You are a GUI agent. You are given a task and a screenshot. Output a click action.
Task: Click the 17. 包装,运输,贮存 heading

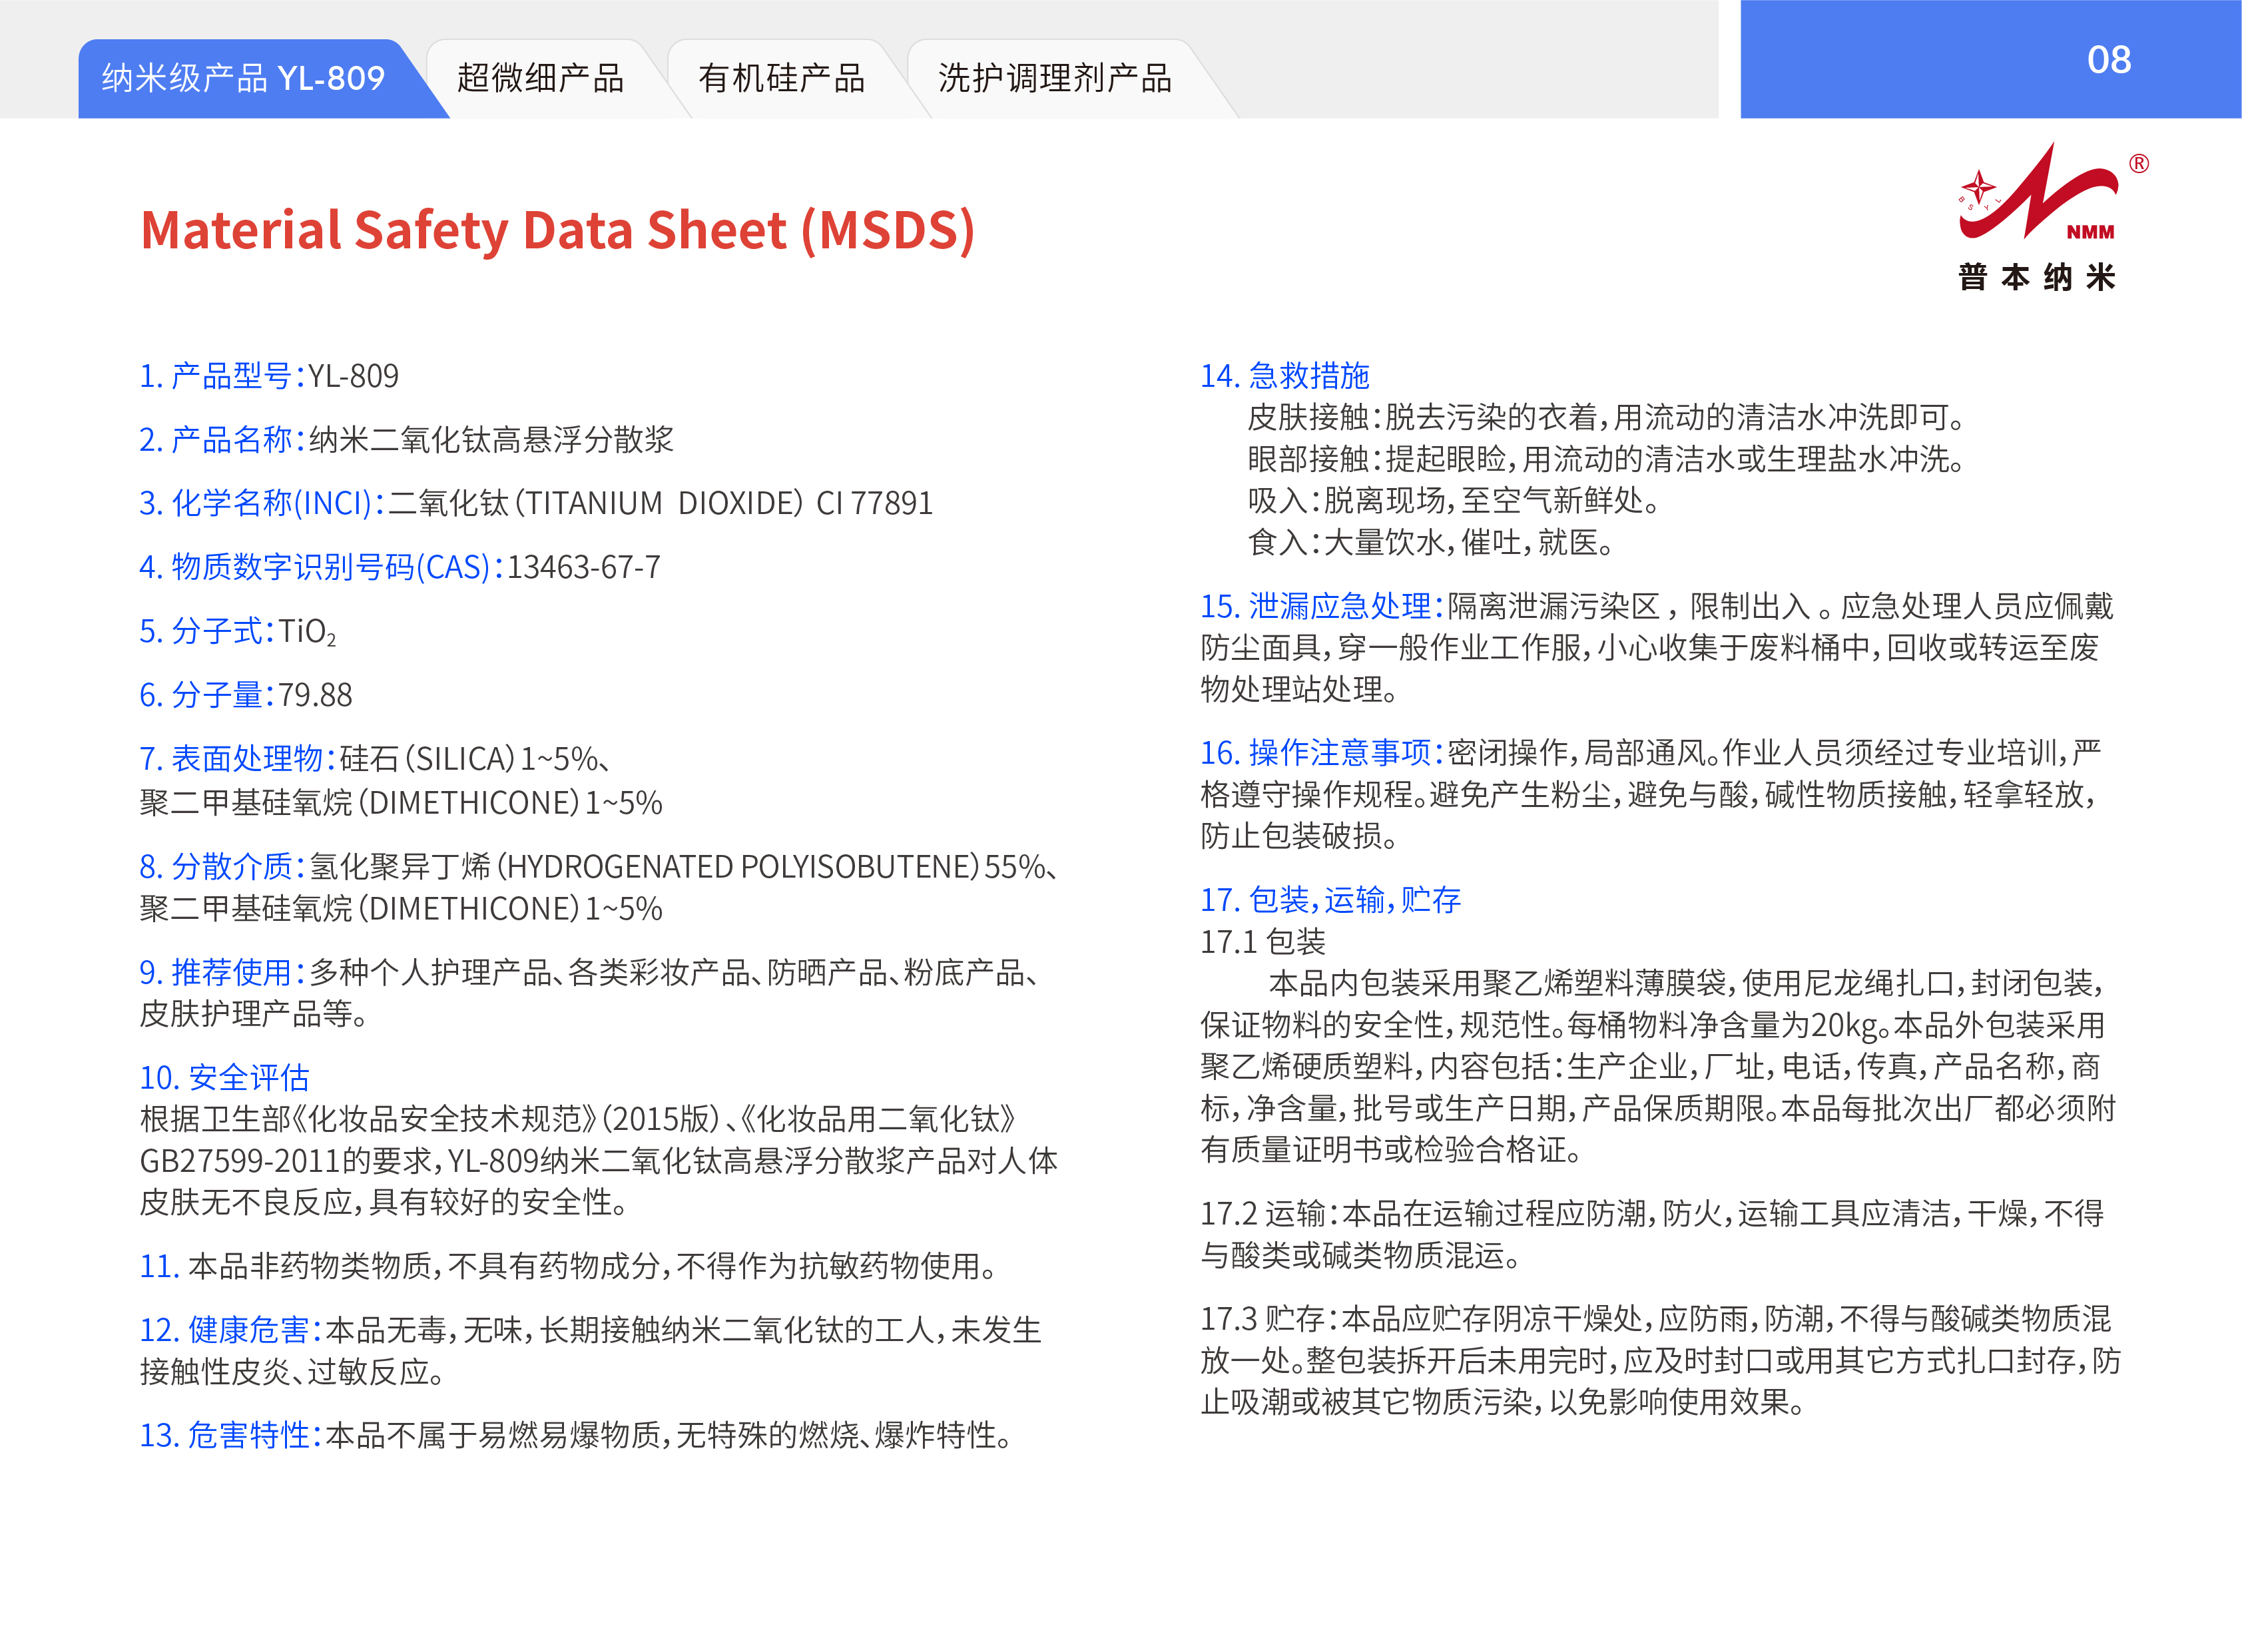click(x=1330, y=900)
